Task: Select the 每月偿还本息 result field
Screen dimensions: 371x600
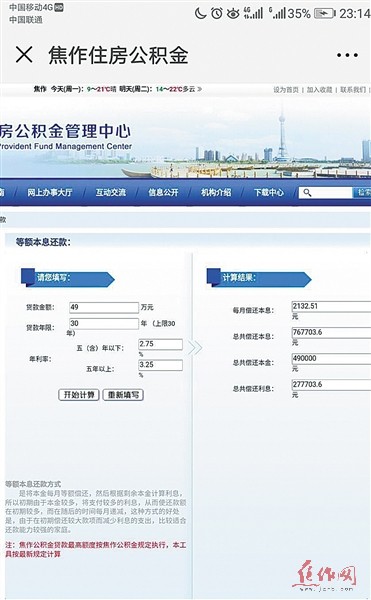Action: click(x=331, y=306)
